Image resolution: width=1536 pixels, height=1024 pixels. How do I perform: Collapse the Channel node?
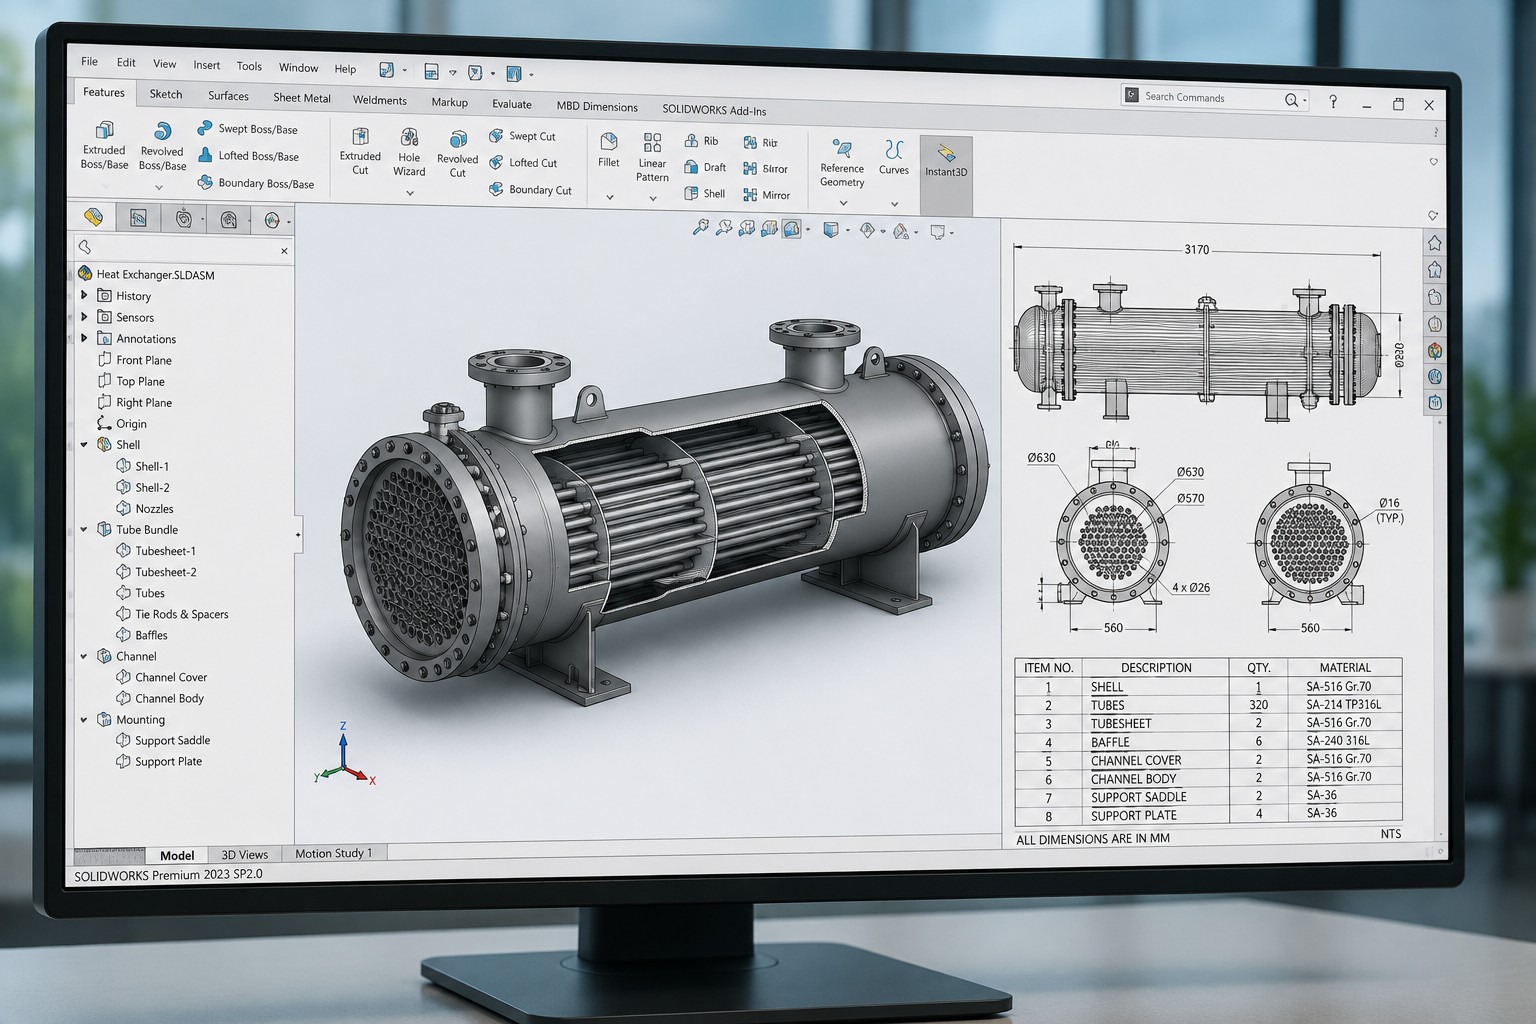(x=84, y=656)
